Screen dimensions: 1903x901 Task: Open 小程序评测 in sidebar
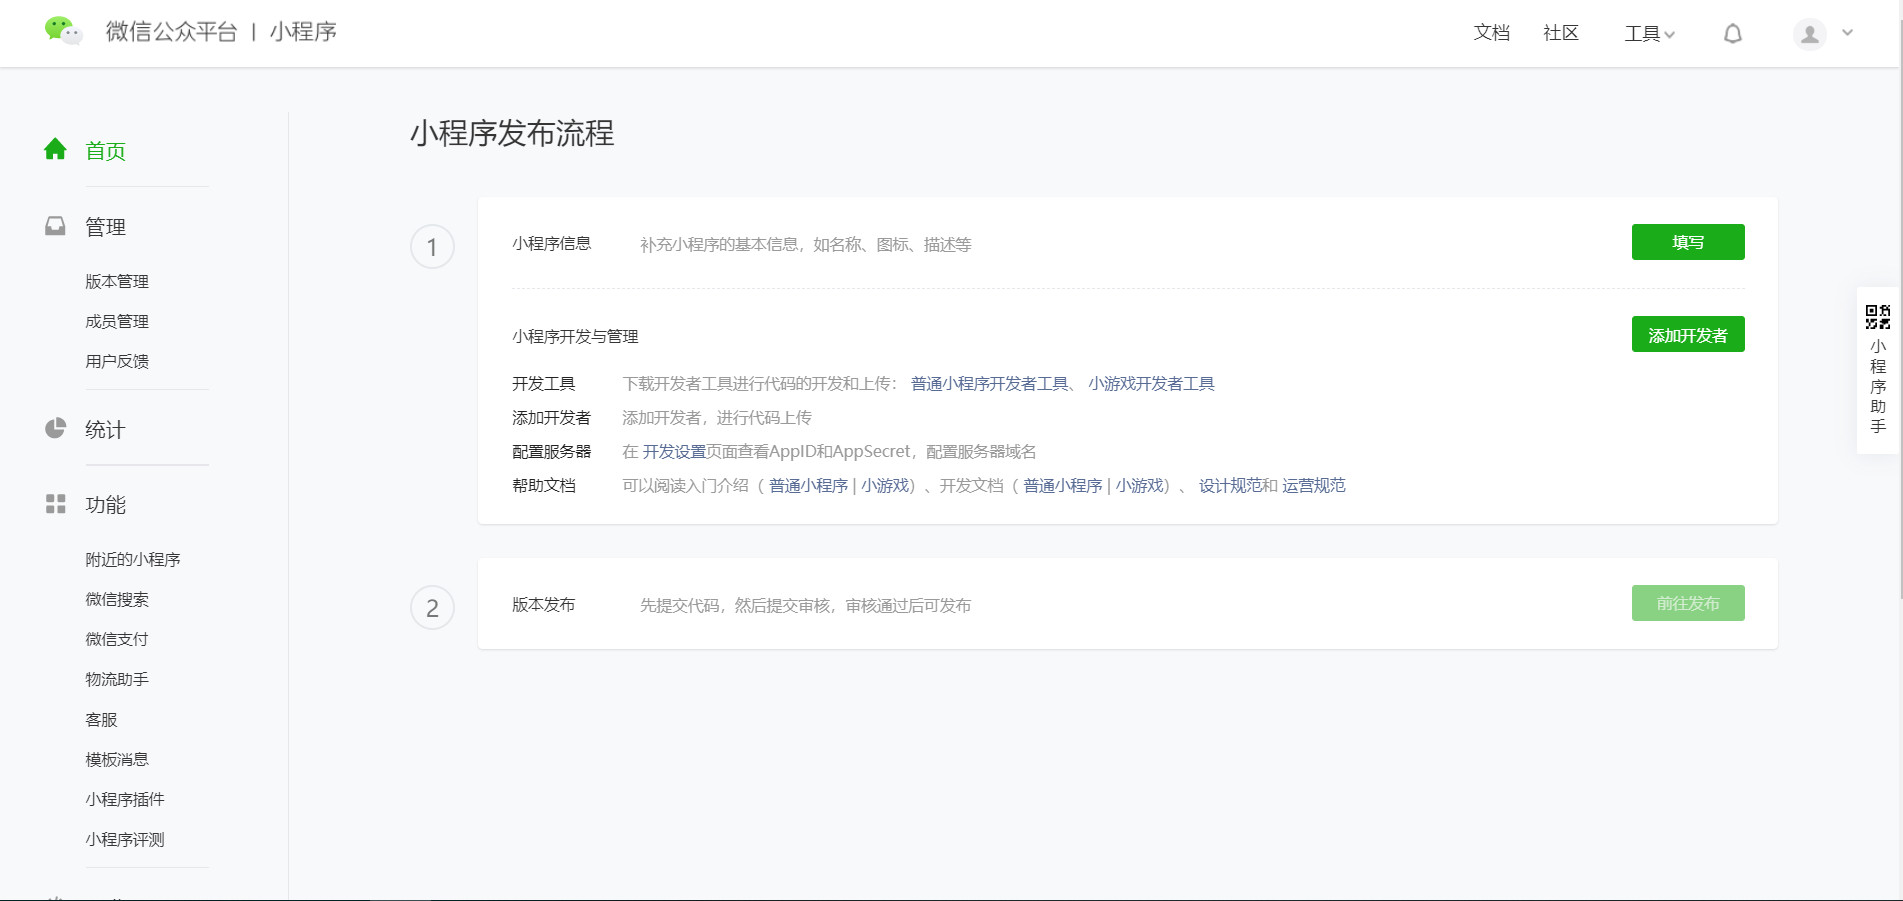coord(125,840)
